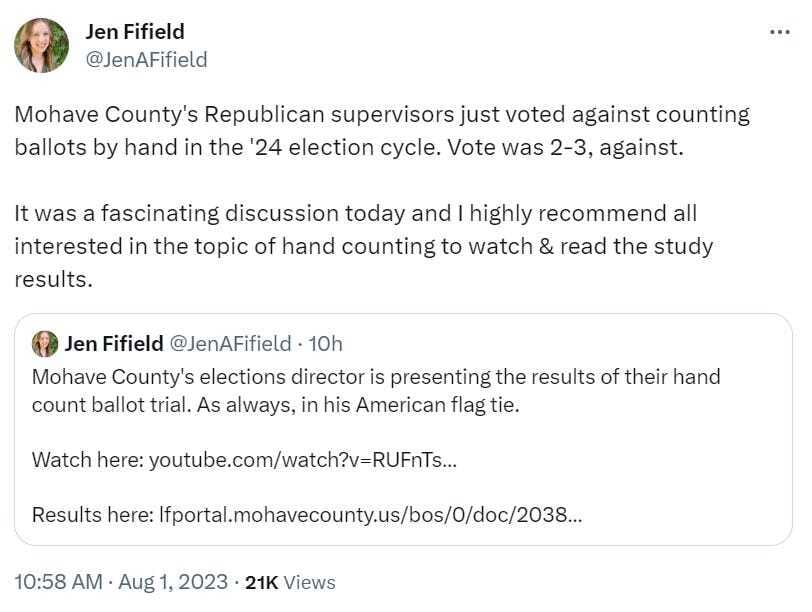Click the 10:58 AM time in the footer
The width and height of the screenshot is (812, 612).
pos(57,582)
